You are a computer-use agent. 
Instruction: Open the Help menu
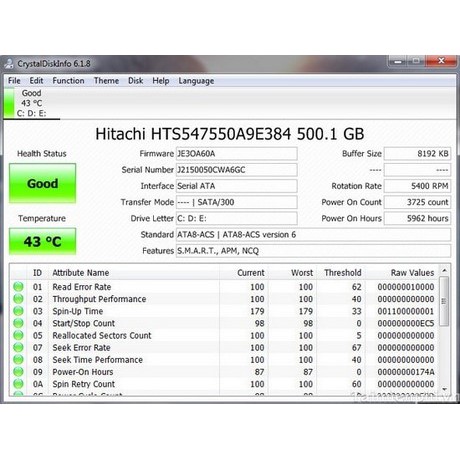pyautogui.click(x=161, y=81)
